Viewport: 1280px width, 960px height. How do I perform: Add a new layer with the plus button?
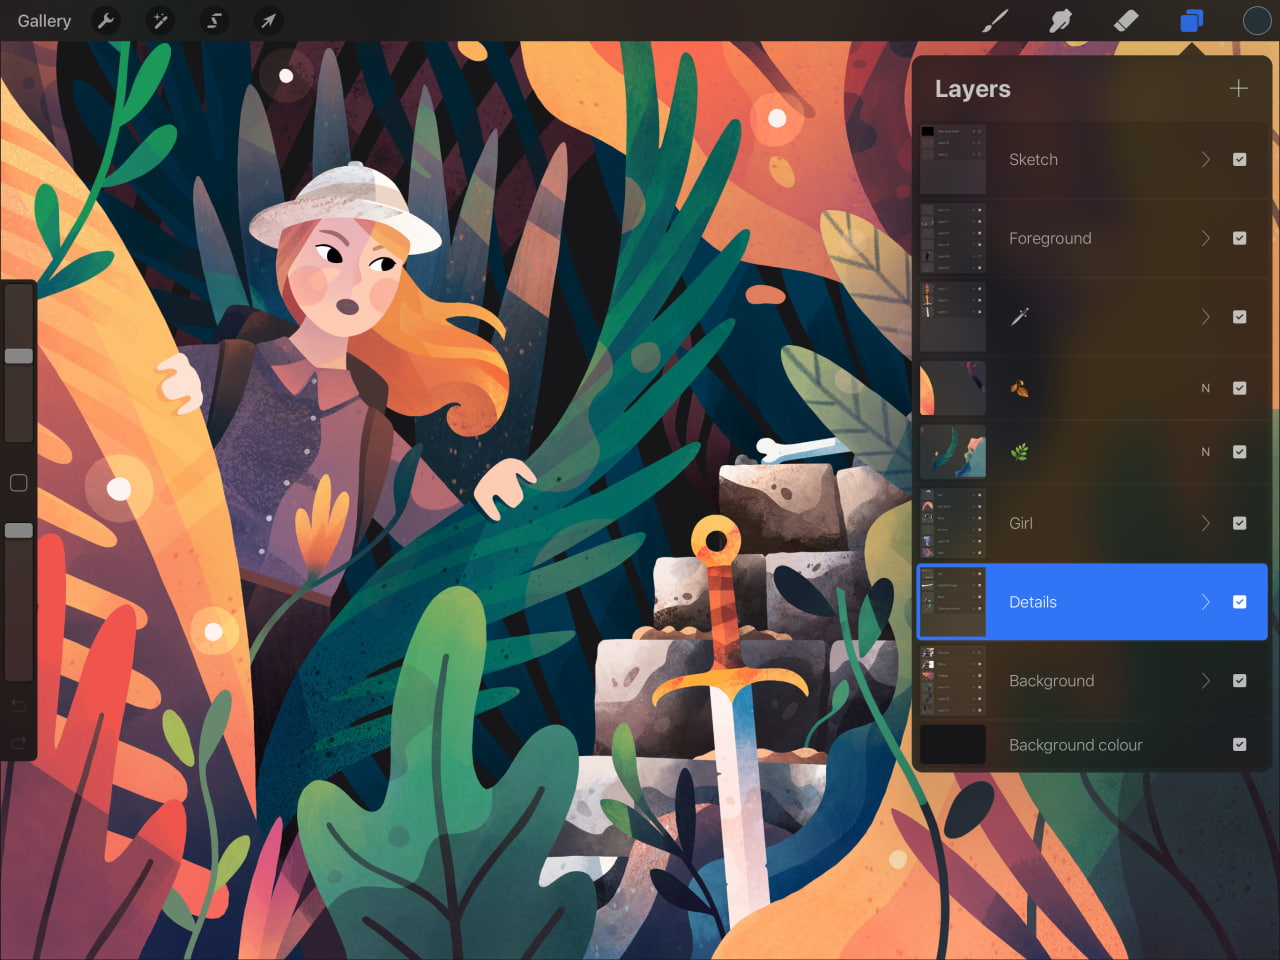(x=1238, y=88)
